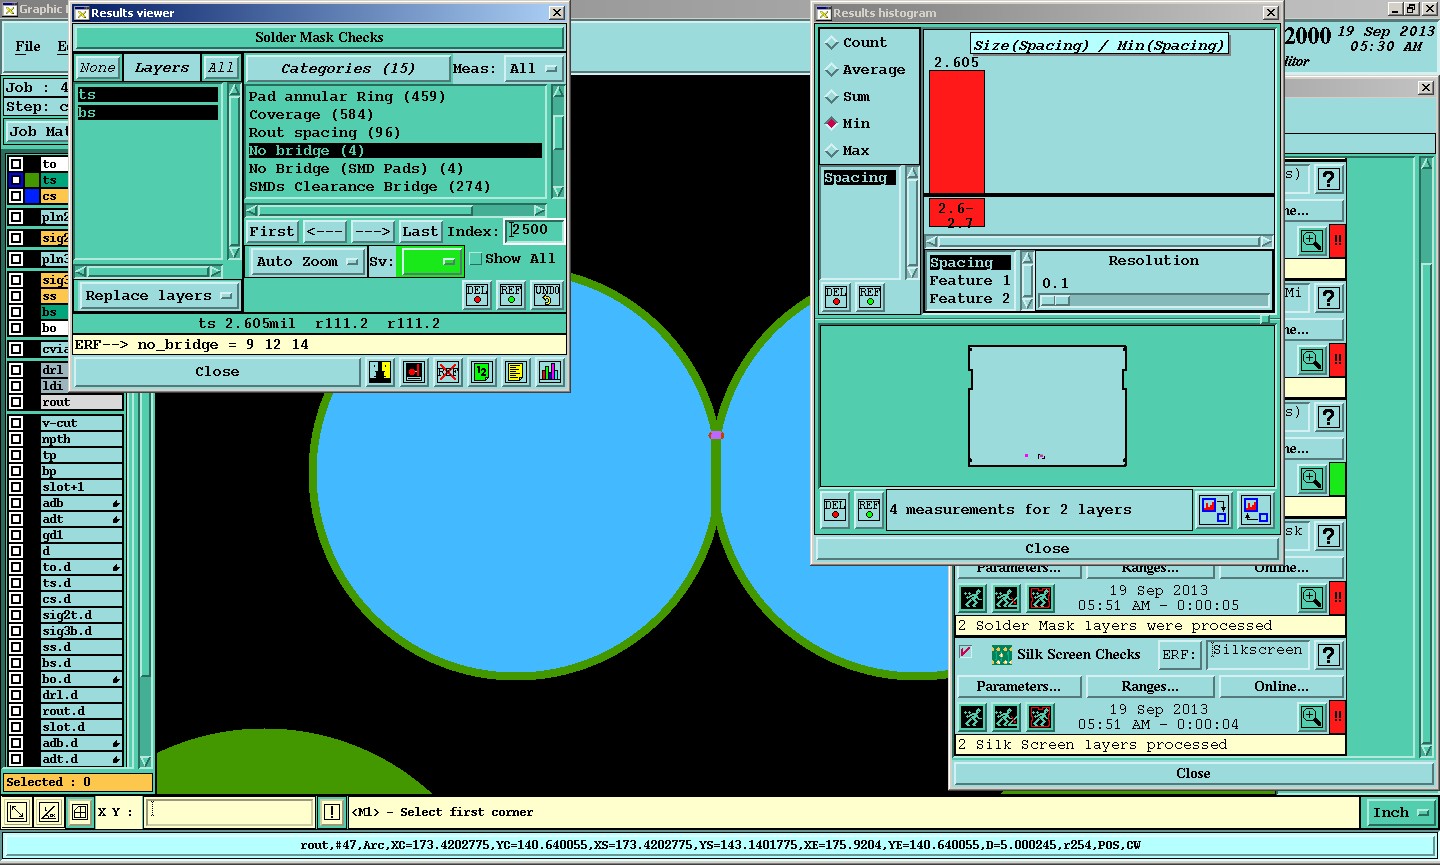
Task: Select 'Pad annular Ring (459)' category
Action: (x=347, y=97)
